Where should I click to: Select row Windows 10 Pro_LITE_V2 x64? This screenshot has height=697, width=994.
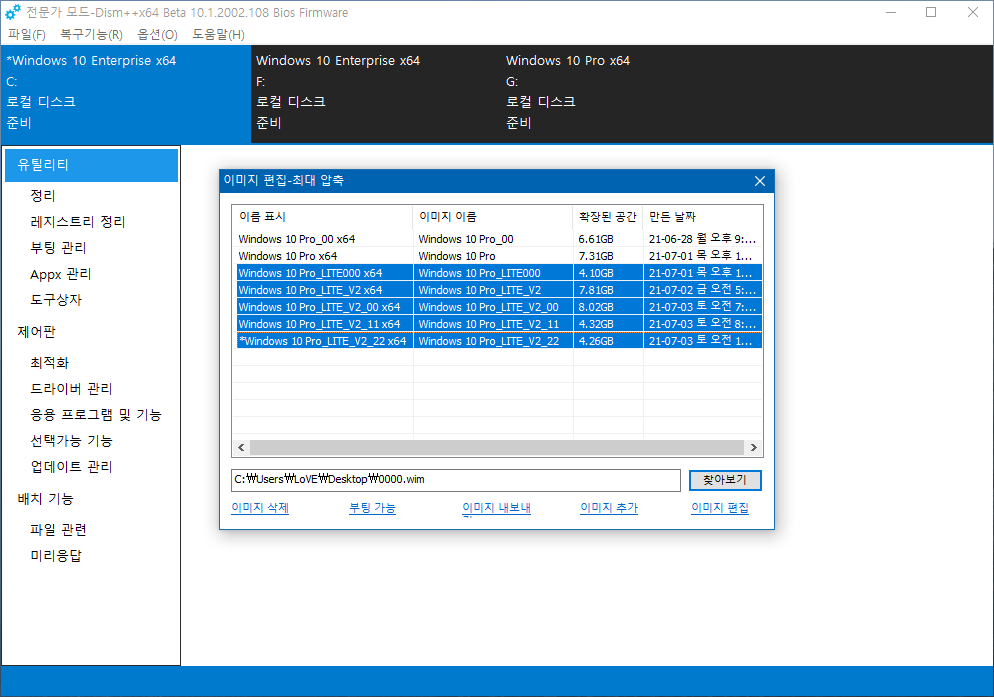tap(497, 290)
